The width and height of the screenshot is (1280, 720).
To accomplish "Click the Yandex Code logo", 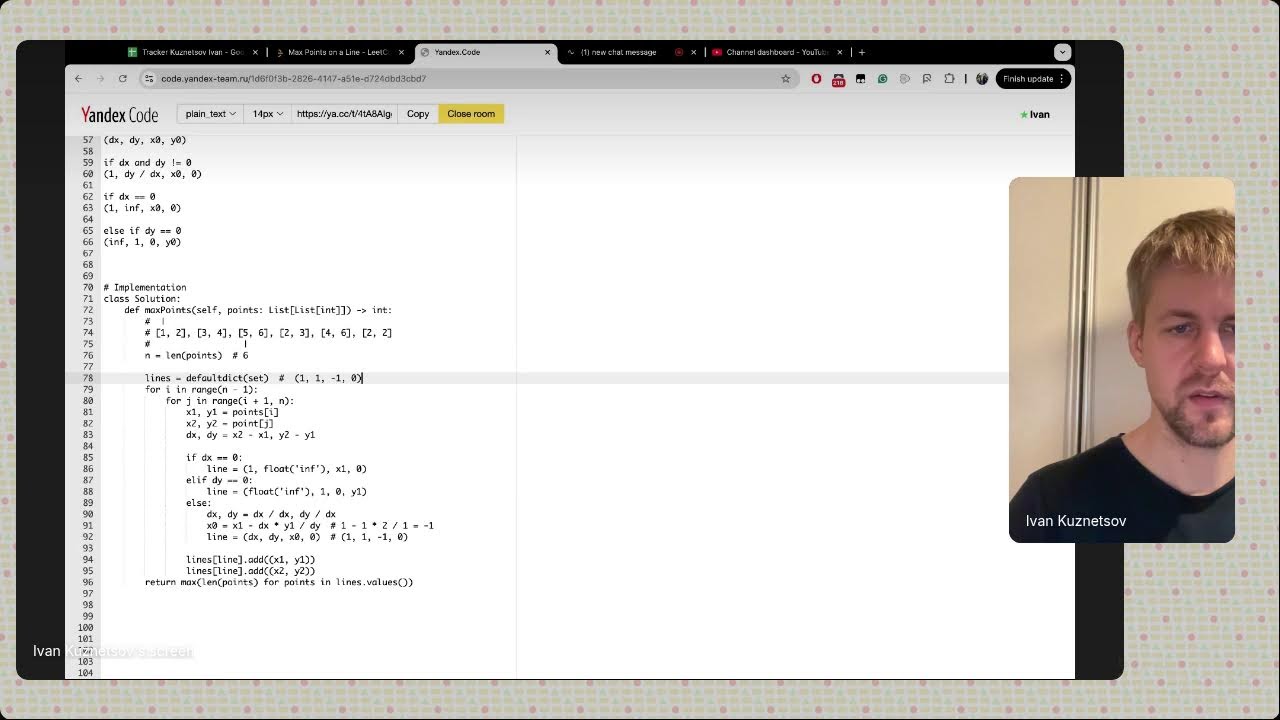I will [119, 114].
